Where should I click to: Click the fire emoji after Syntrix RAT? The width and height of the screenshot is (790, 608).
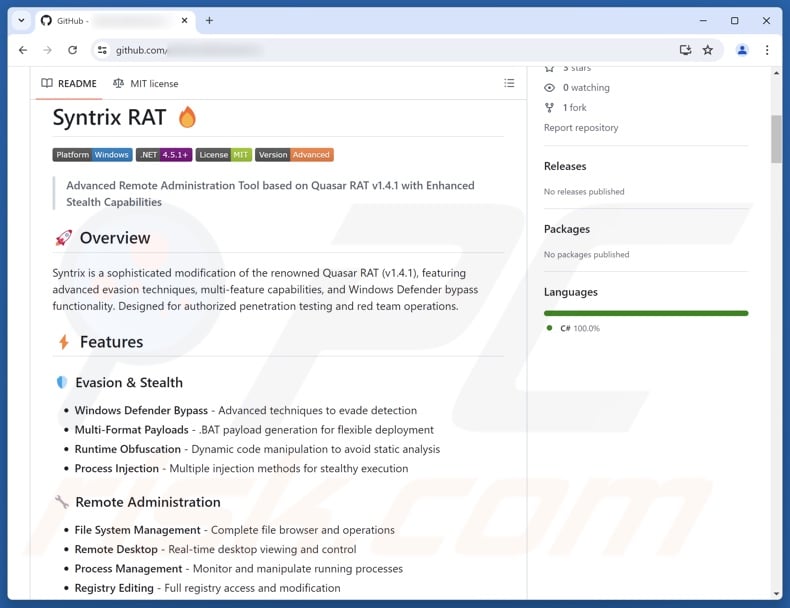click(187, 117)
